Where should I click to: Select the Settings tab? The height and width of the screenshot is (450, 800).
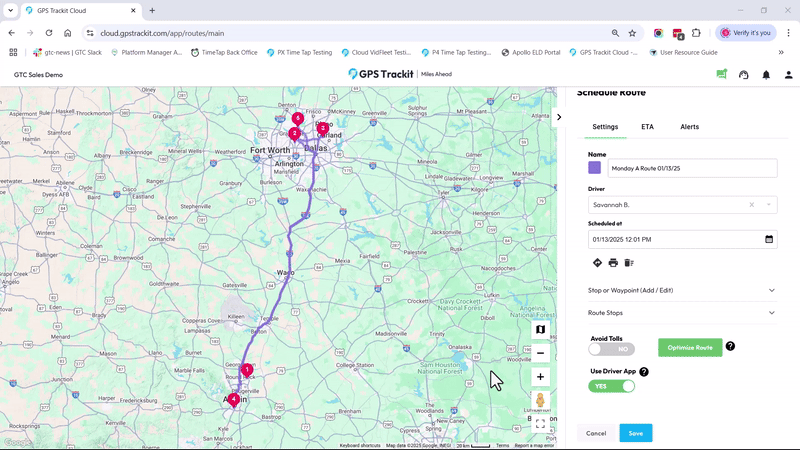tap(605, 127)
